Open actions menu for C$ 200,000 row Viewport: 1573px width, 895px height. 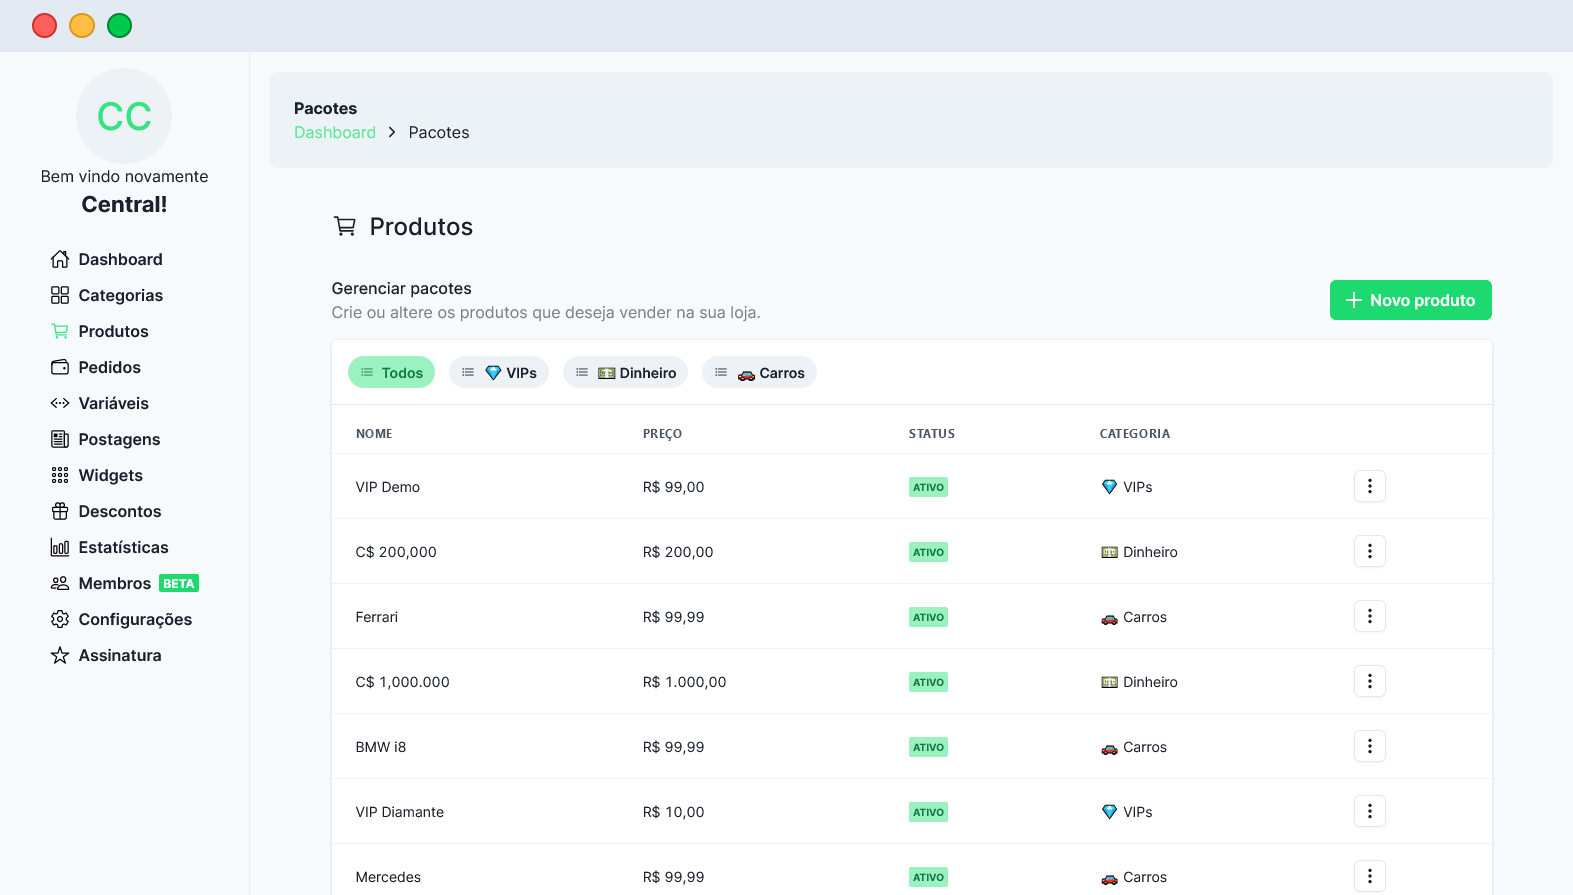click(x=1370, y=551)
